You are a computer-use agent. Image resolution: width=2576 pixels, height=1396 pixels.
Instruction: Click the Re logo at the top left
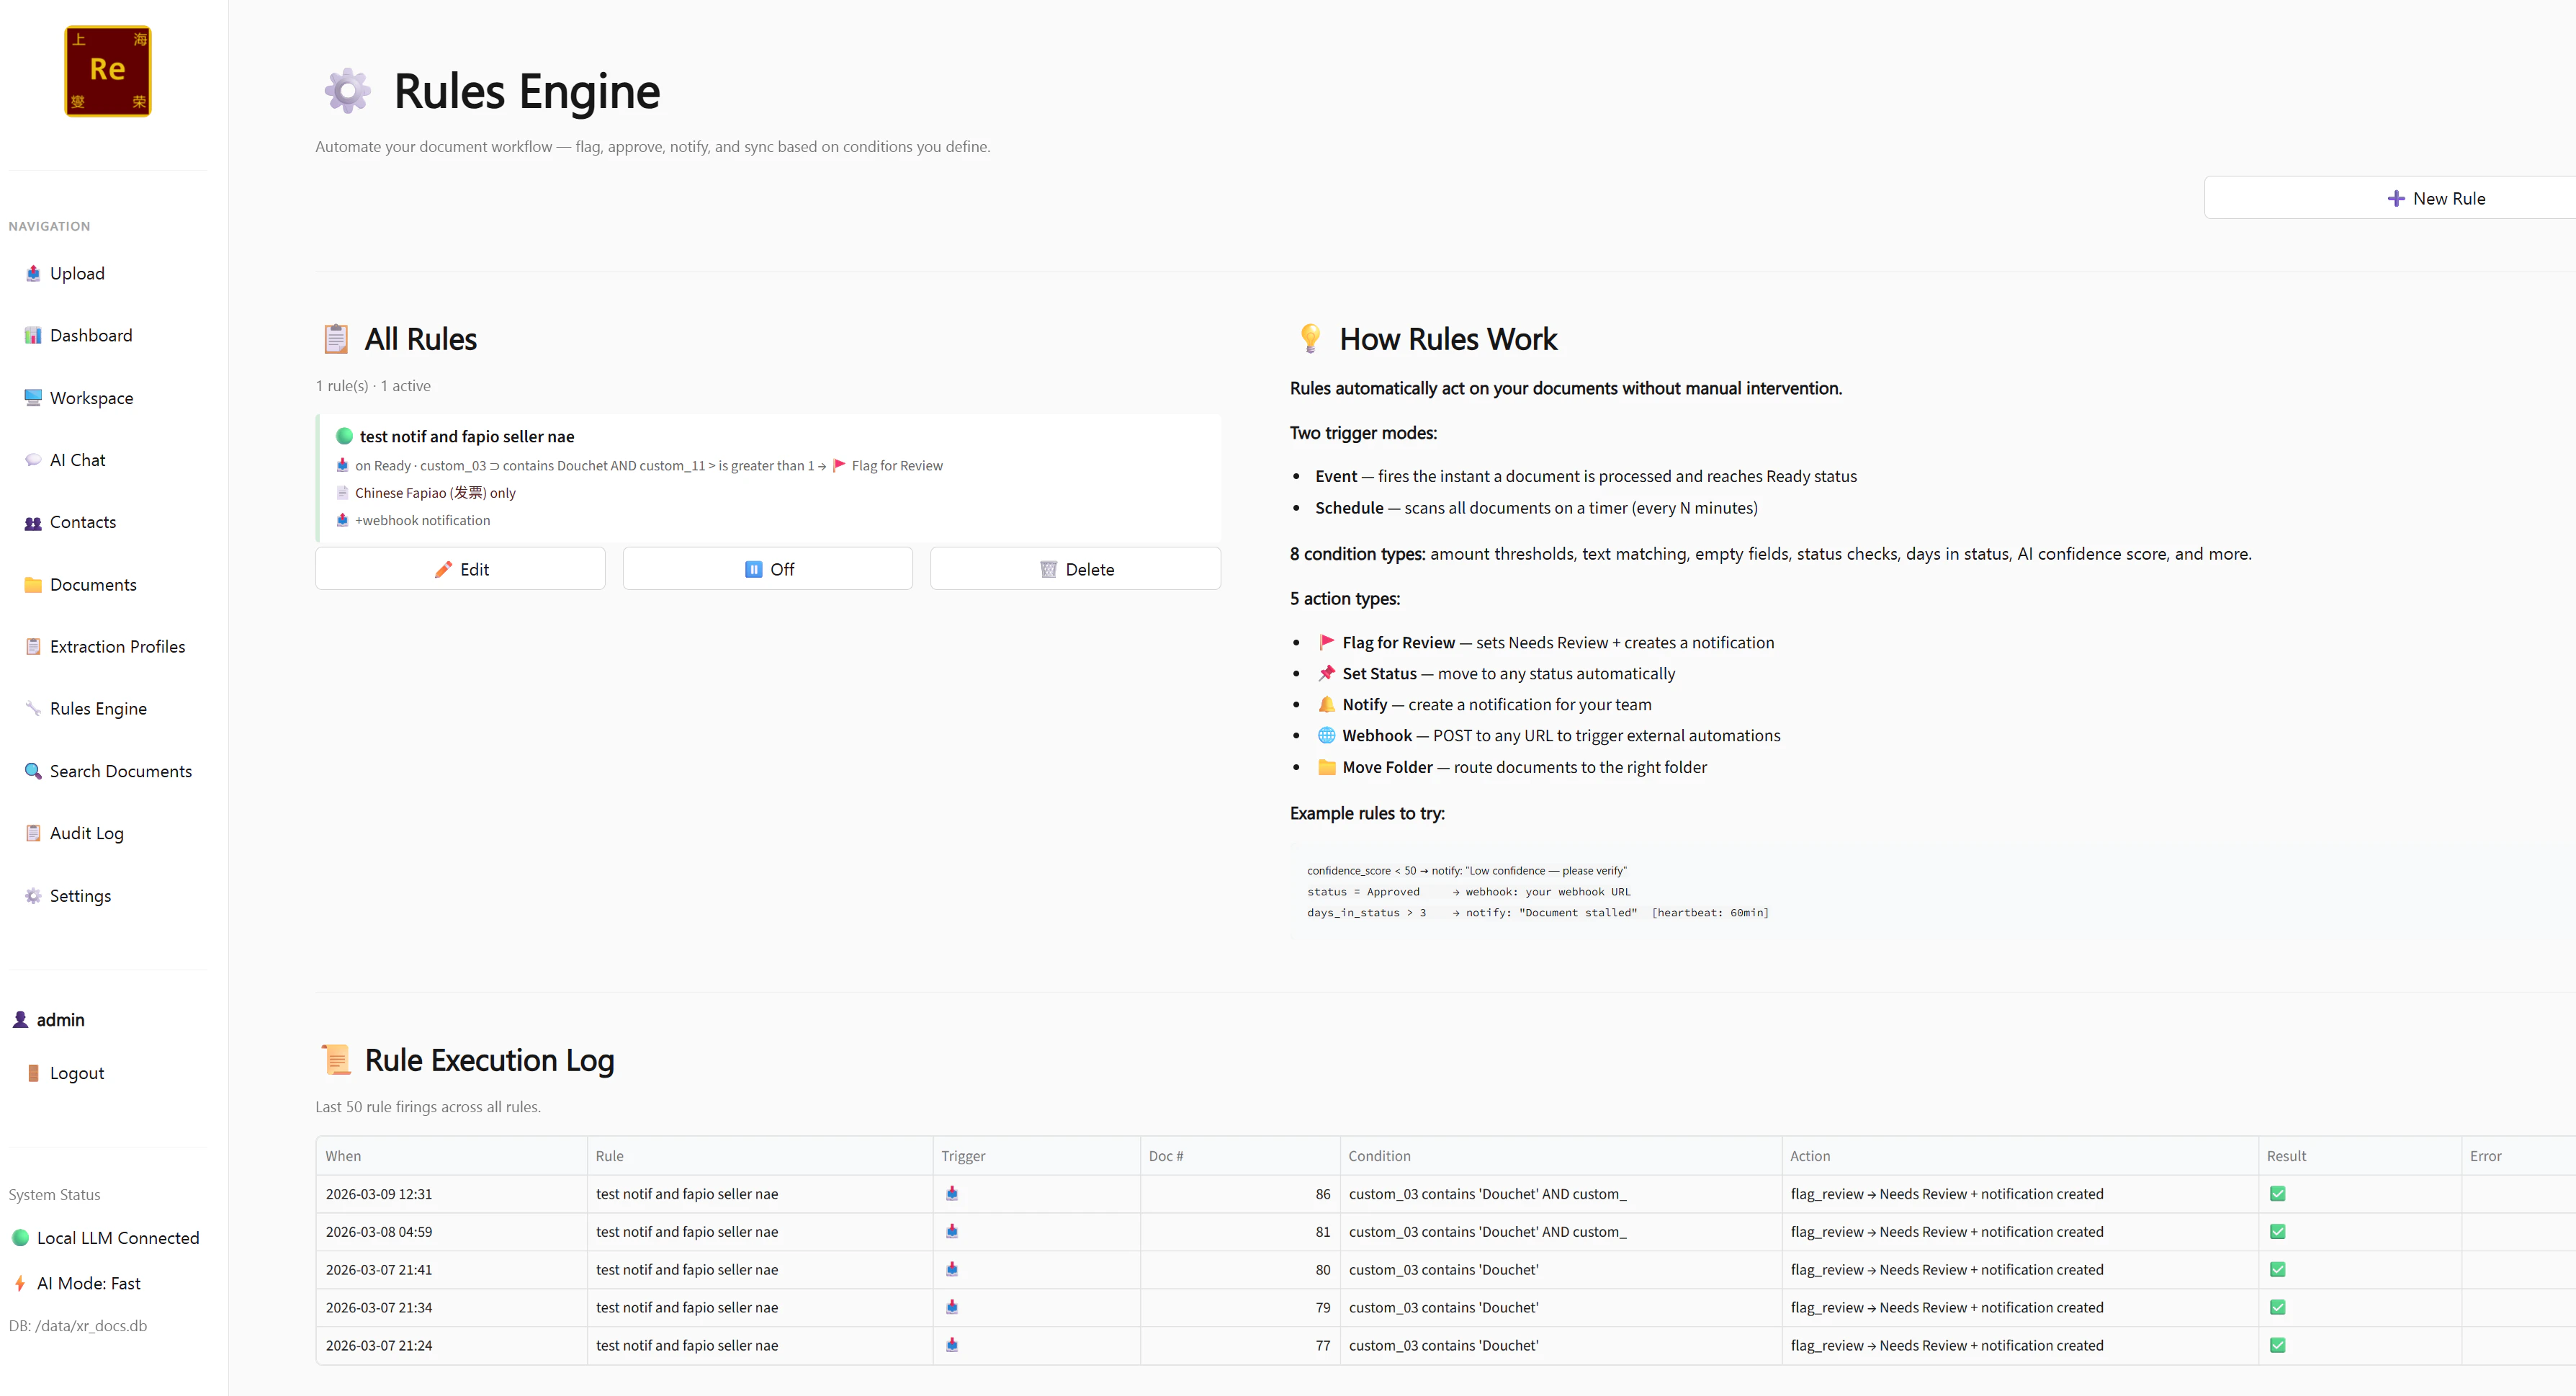coord(107,70)
